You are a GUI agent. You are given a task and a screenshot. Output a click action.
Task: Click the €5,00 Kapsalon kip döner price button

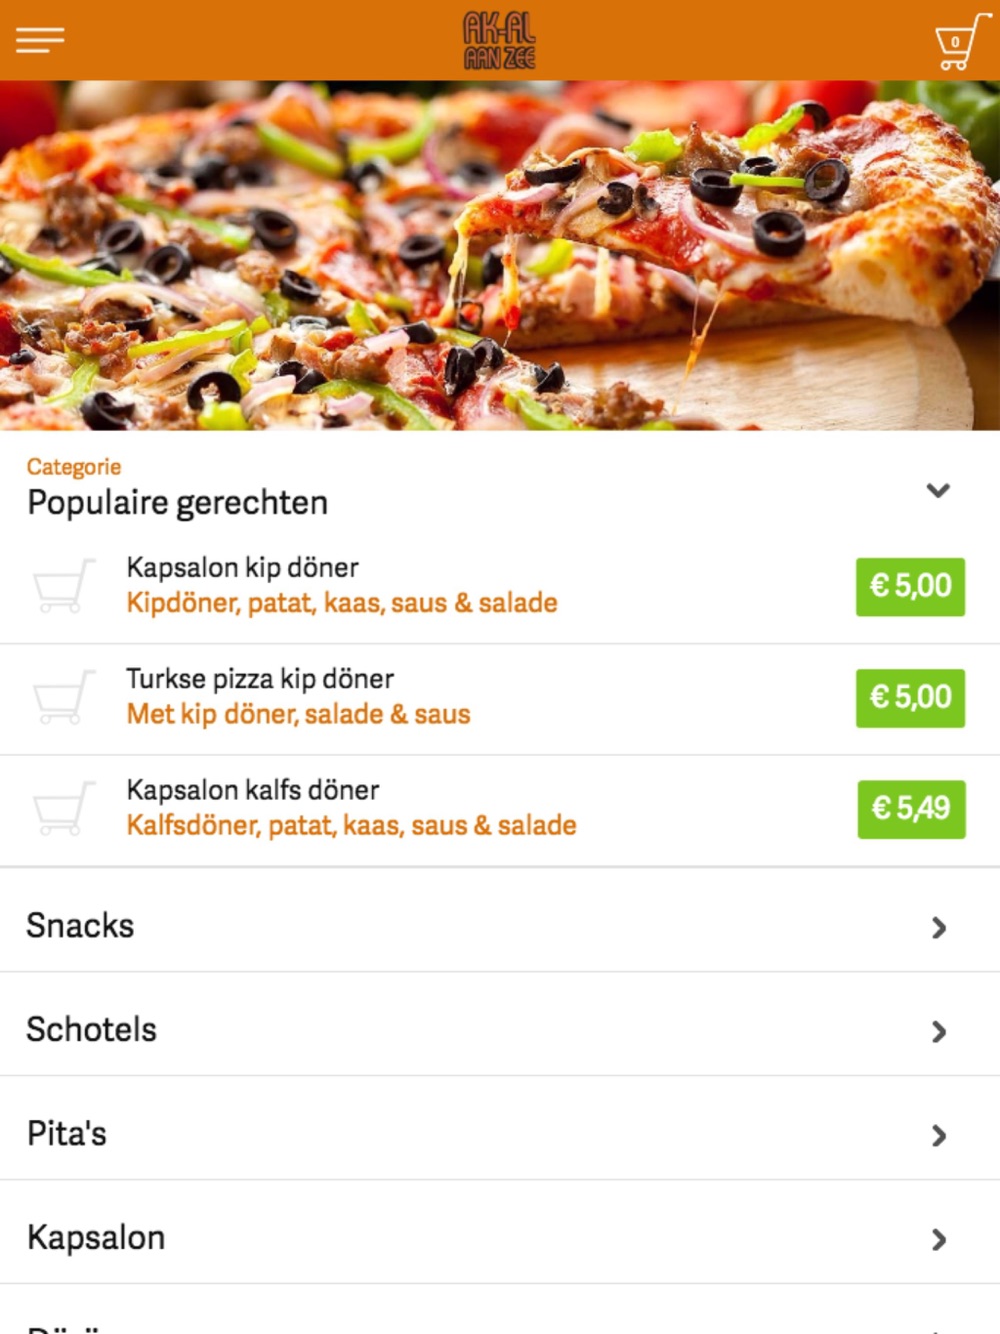910,586
